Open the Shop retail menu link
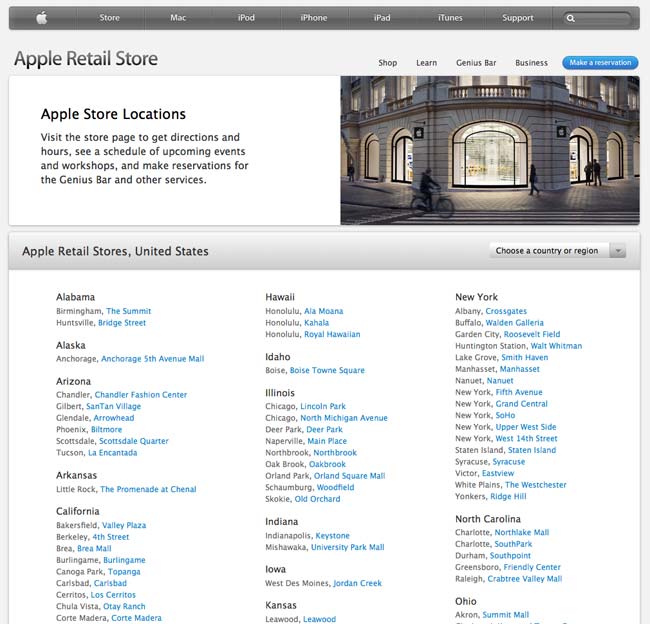This screenshot has width=650, height=624. pos(388,63)
